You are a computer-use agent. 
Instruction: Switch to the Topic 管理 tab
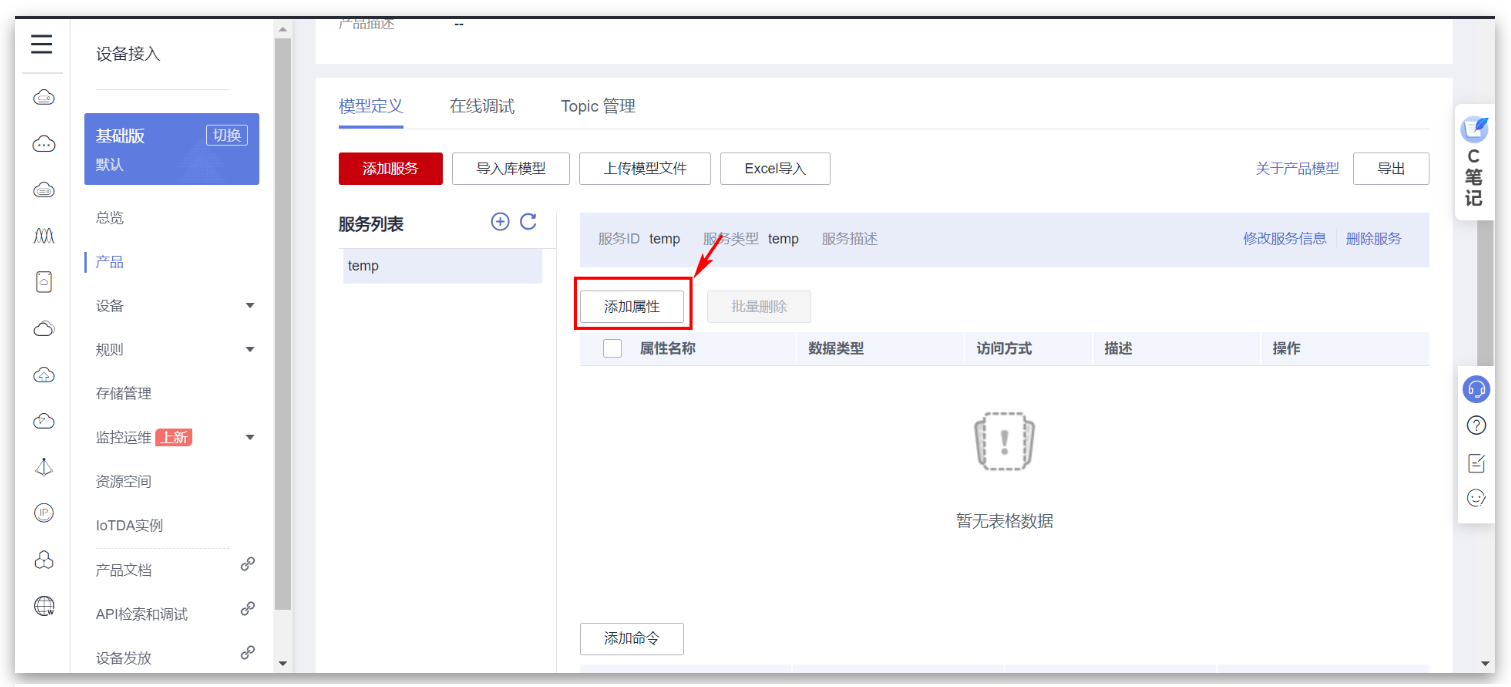click(598, 106)
